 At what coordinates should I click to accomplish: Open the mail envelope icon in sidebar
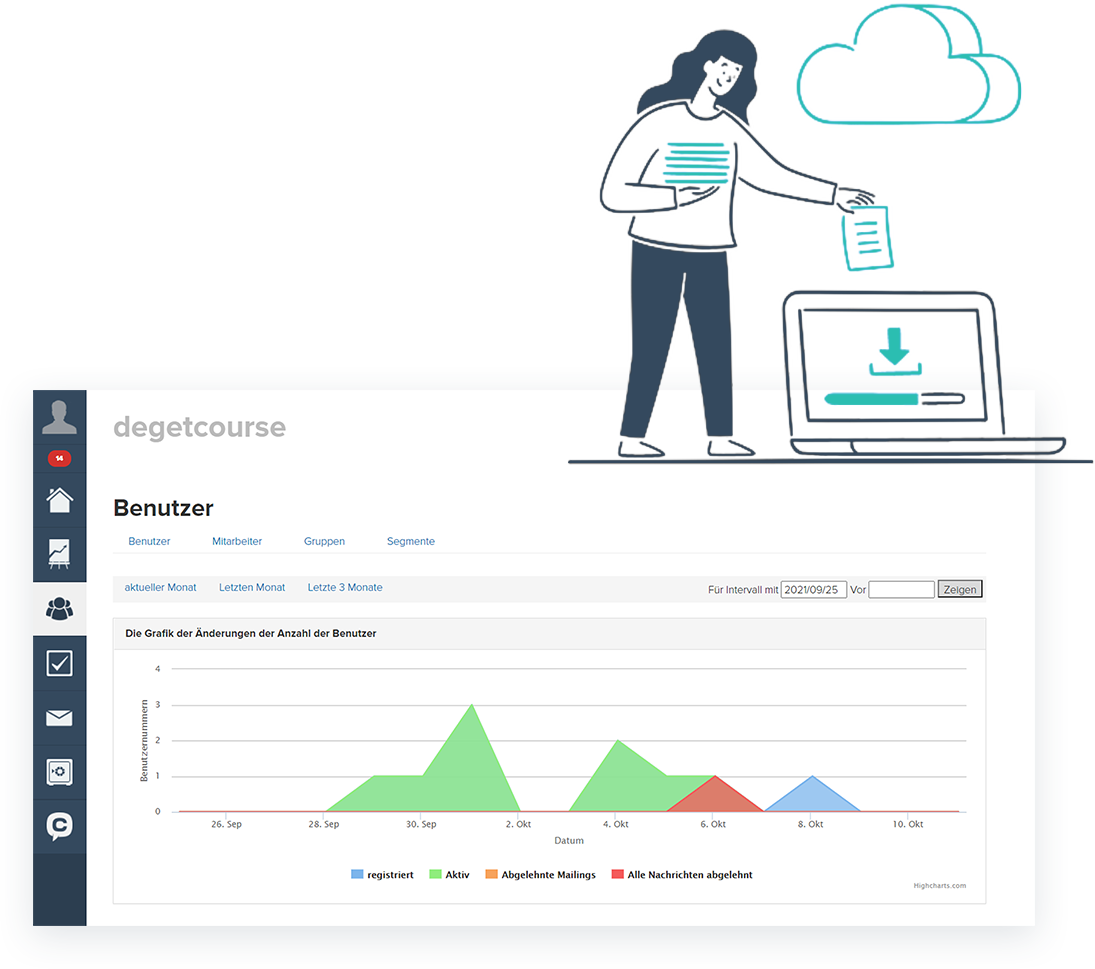[x=59, y=717]
